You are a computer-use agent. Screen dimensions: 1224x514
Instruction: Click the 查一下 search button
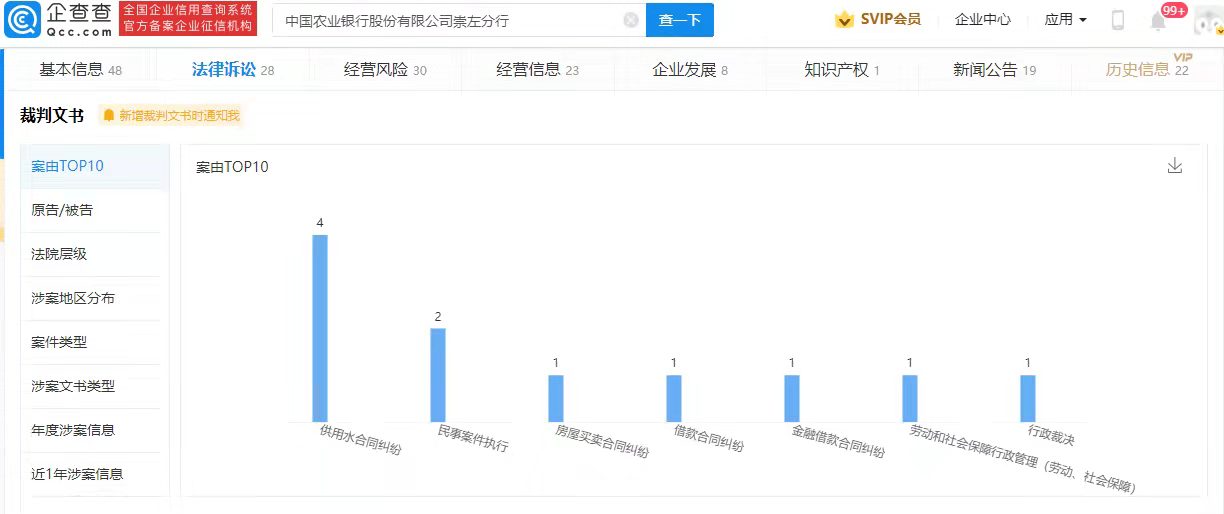click(x=680, y=20)
